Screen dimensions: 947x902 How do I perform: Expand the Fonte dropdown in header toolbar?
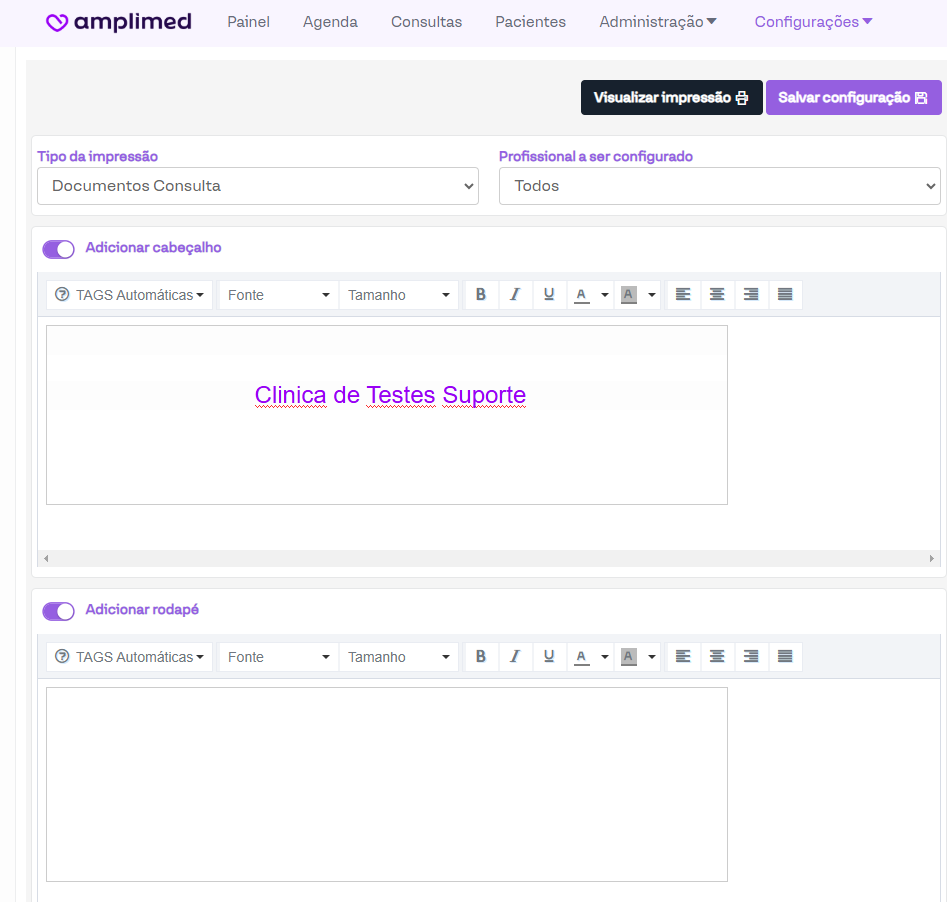[x=278, y=295]
